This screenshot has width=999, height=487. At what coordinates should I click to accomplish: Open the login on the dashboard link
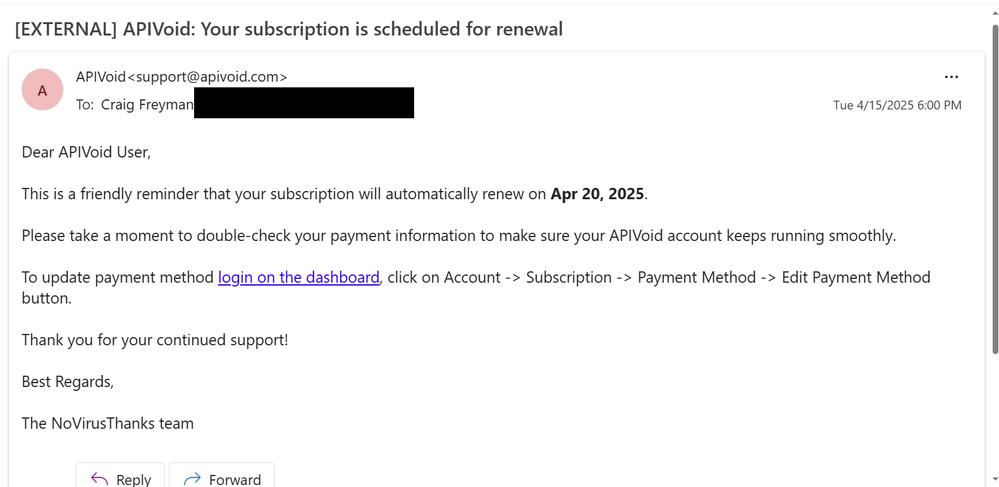[x=299, y=277]
